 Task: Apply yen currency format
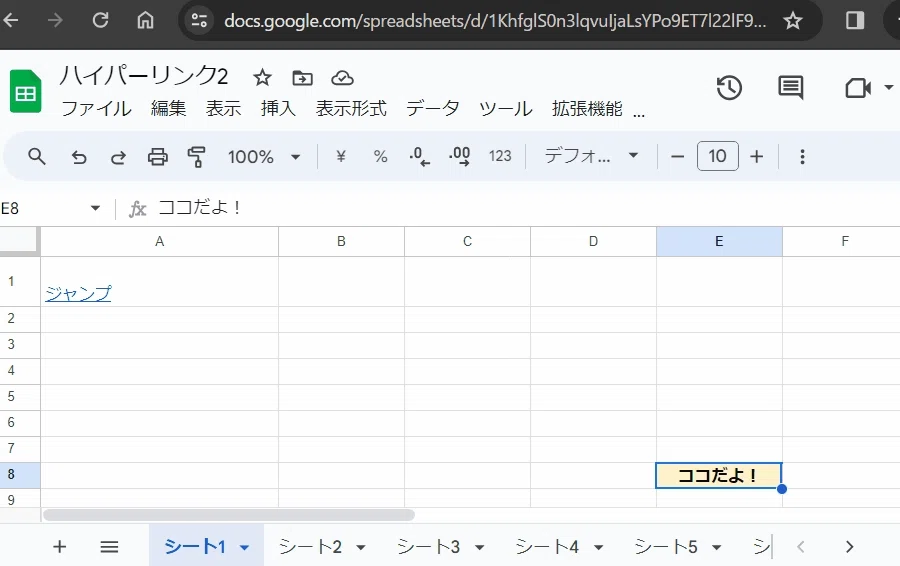(x=341, y=156)
